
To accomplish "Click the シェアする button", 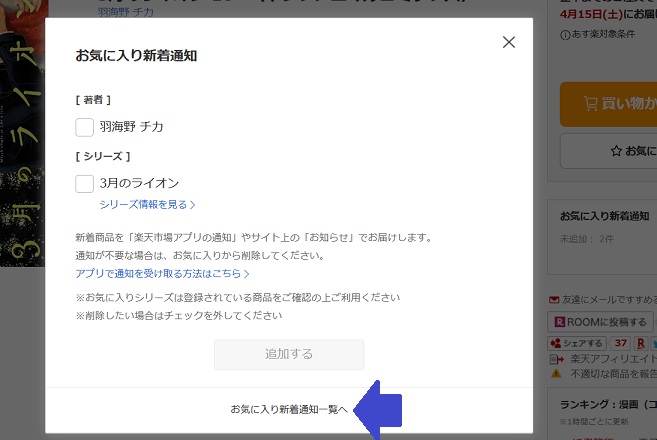I will point(577,343).
